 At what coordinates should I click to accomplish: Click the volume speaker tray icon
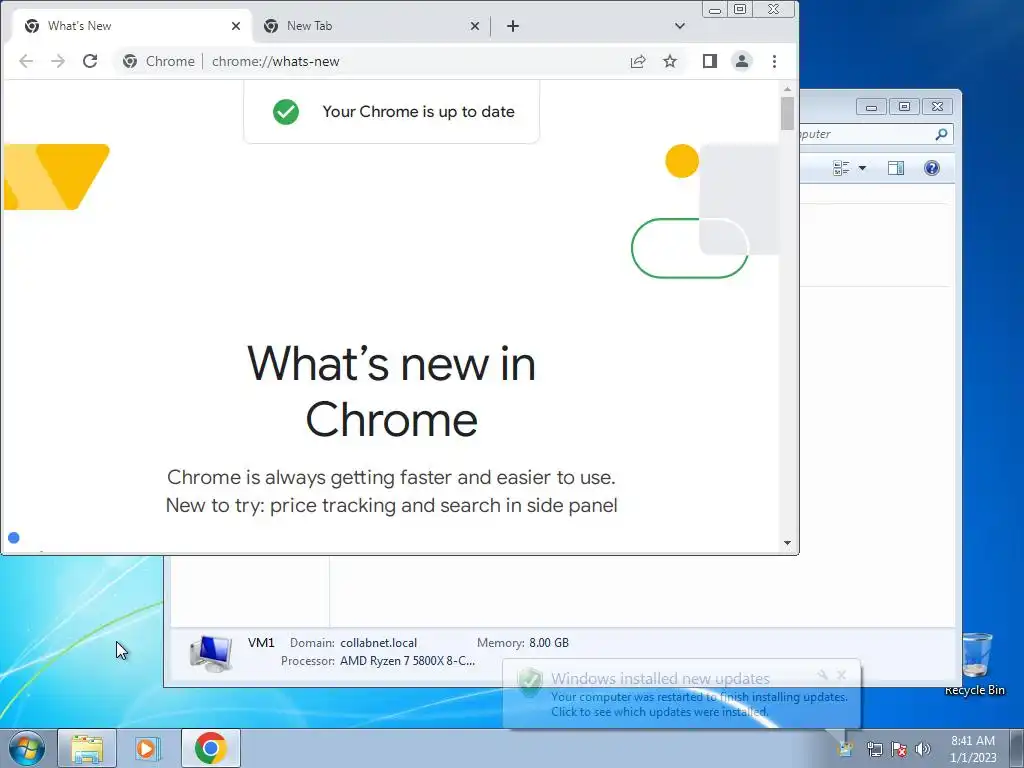click(x=923, y=749)
